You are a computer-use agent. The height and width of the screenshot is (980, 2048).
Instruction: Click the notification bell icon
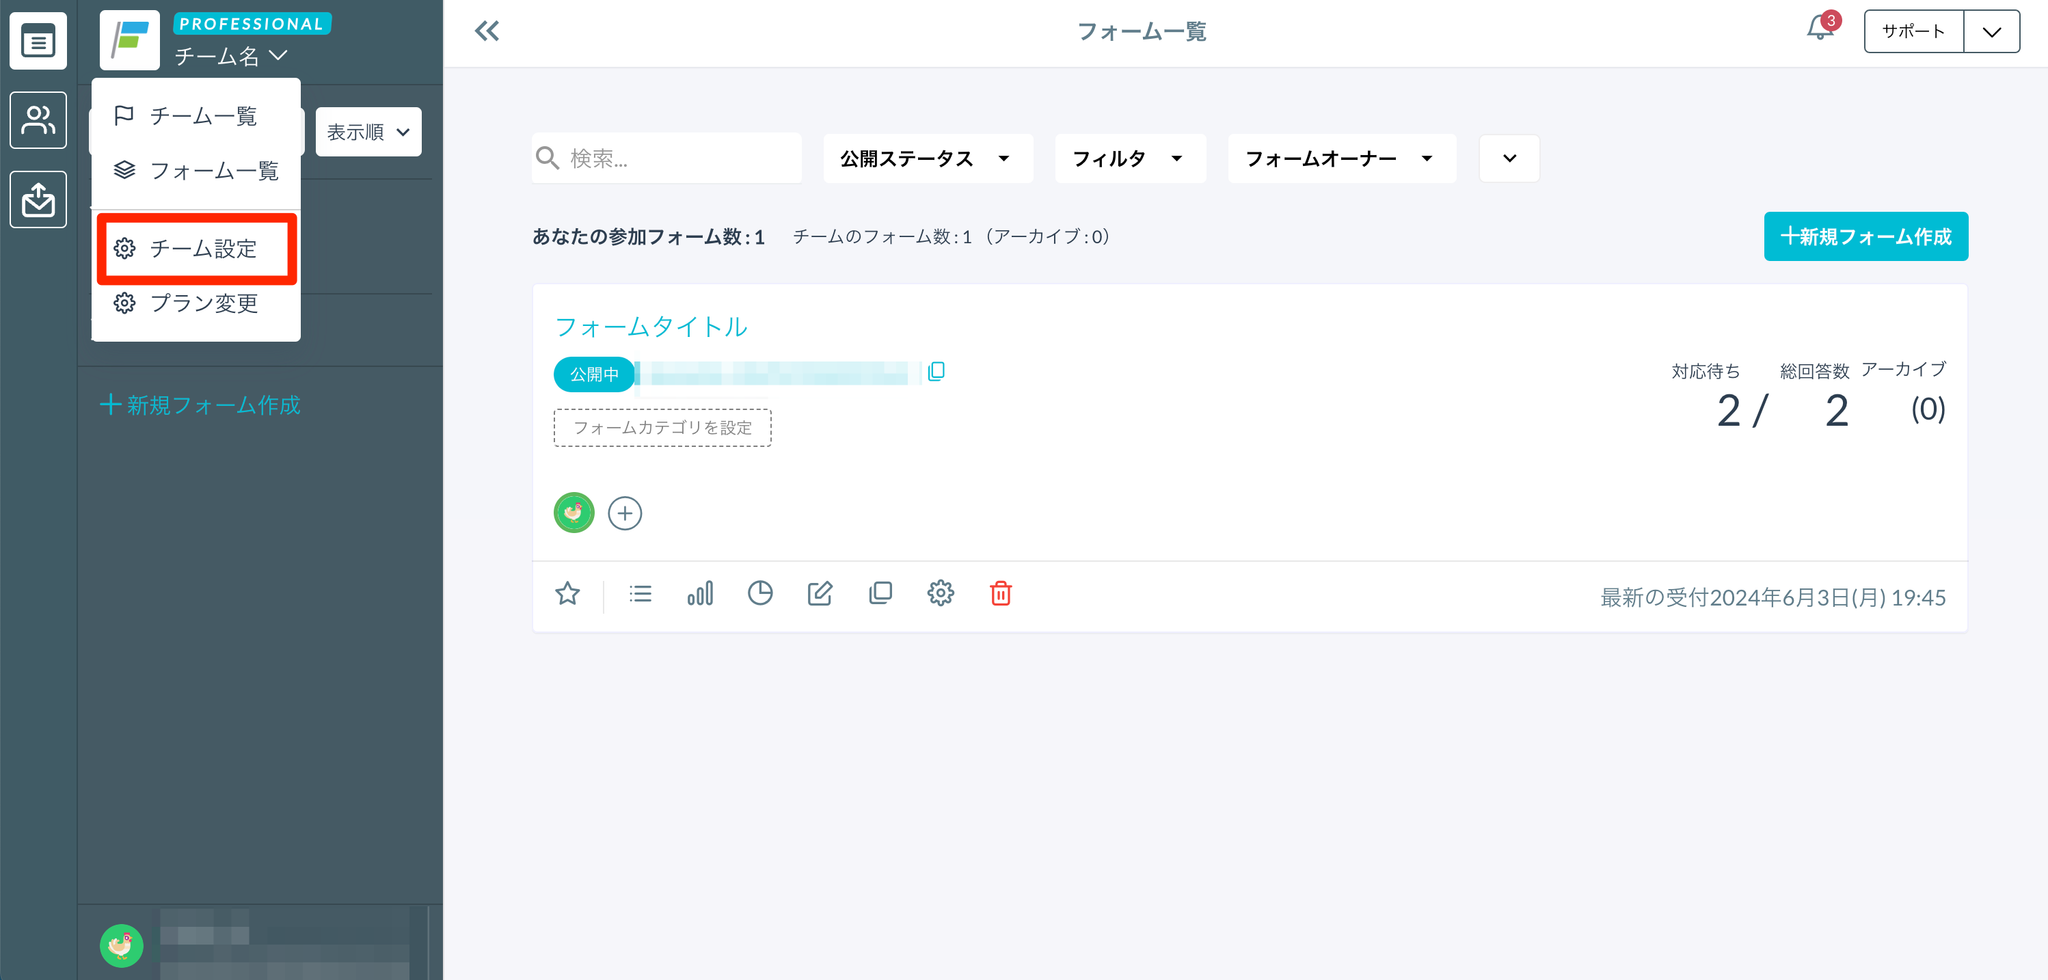(1819, 30)
